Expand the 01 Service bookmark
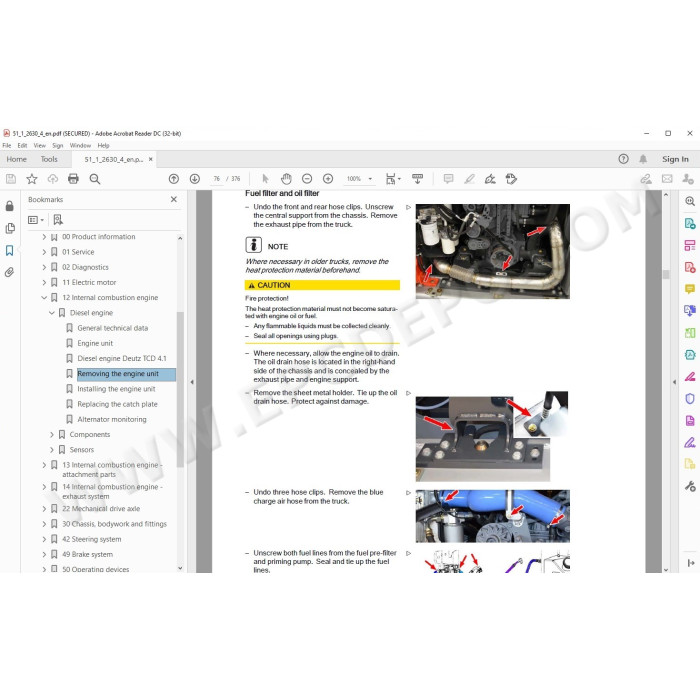Viewport: 700px width, 700px height. tap(44, 252)
